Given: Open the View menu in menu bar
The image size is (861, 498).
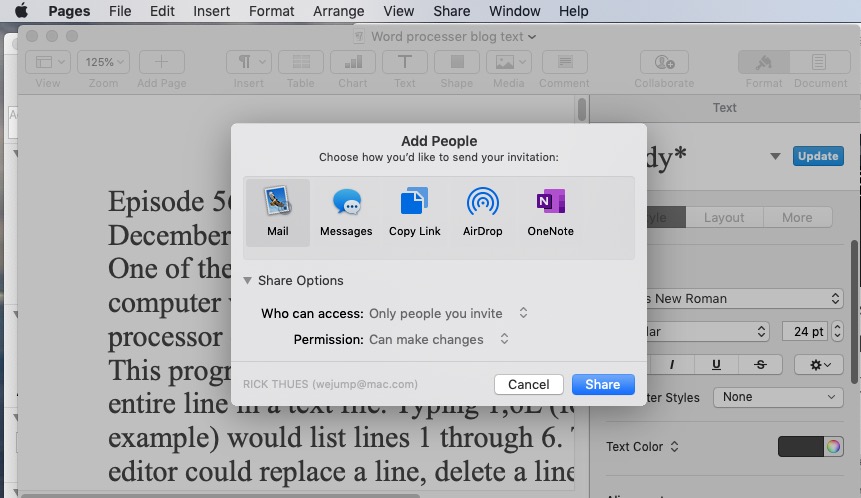Looking at the screenshot, I should [399, 11].
